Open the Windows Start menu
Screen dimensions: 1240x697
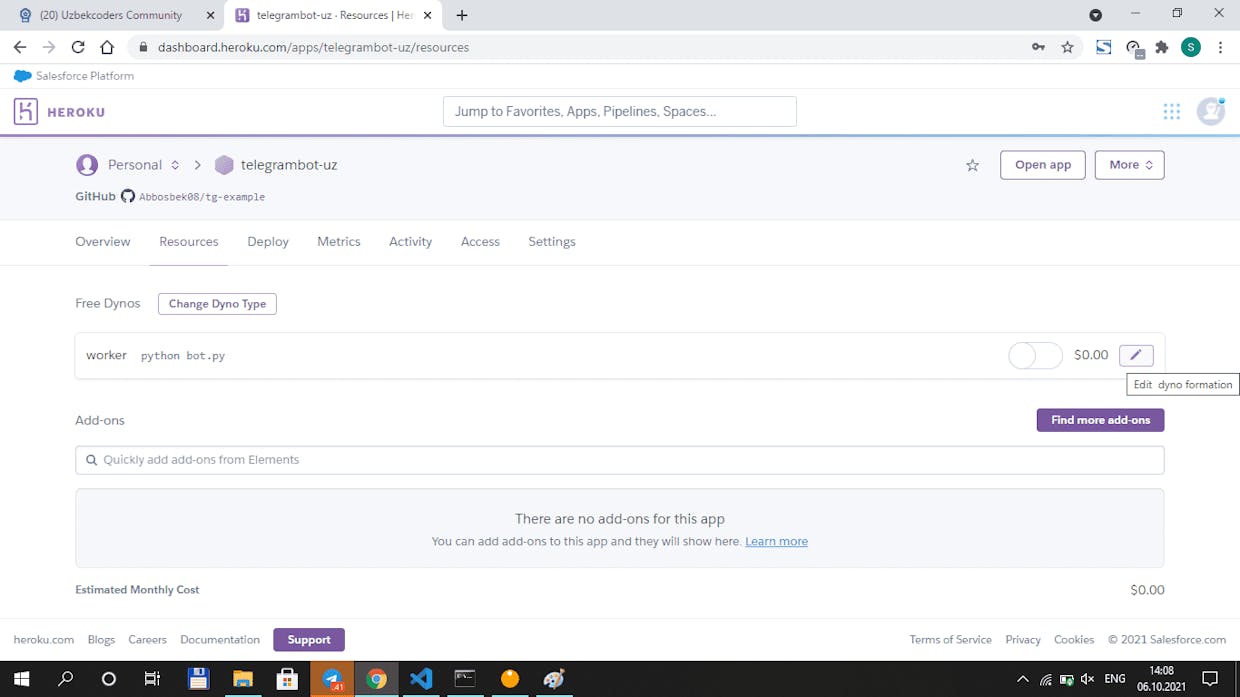21,679
